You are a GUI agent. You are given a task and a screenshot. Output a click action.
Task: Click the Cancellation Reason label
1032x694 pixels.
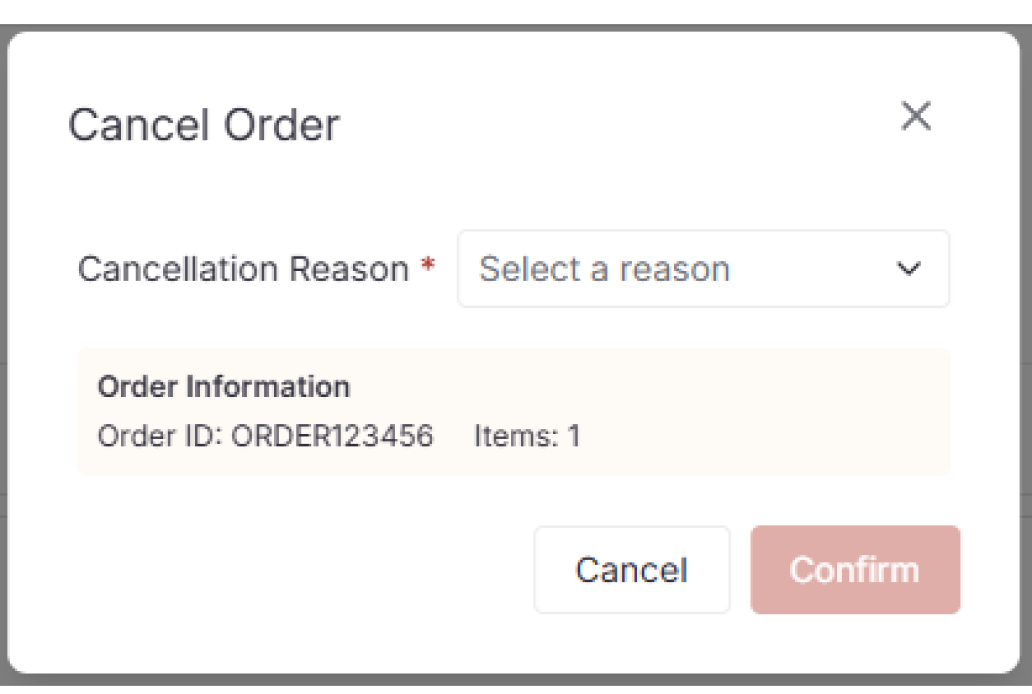[247, 268]
